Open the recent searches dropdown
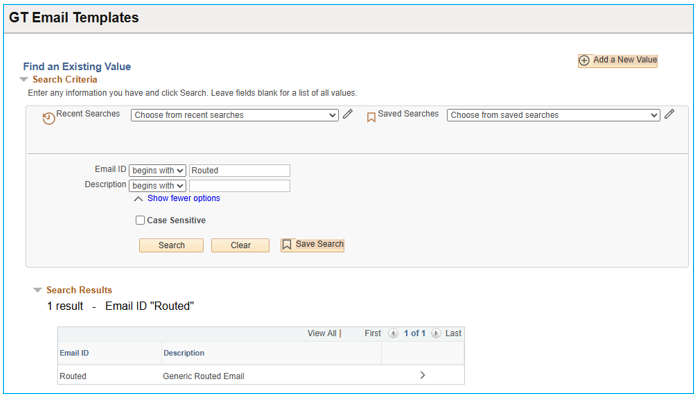 click(235, 115)
